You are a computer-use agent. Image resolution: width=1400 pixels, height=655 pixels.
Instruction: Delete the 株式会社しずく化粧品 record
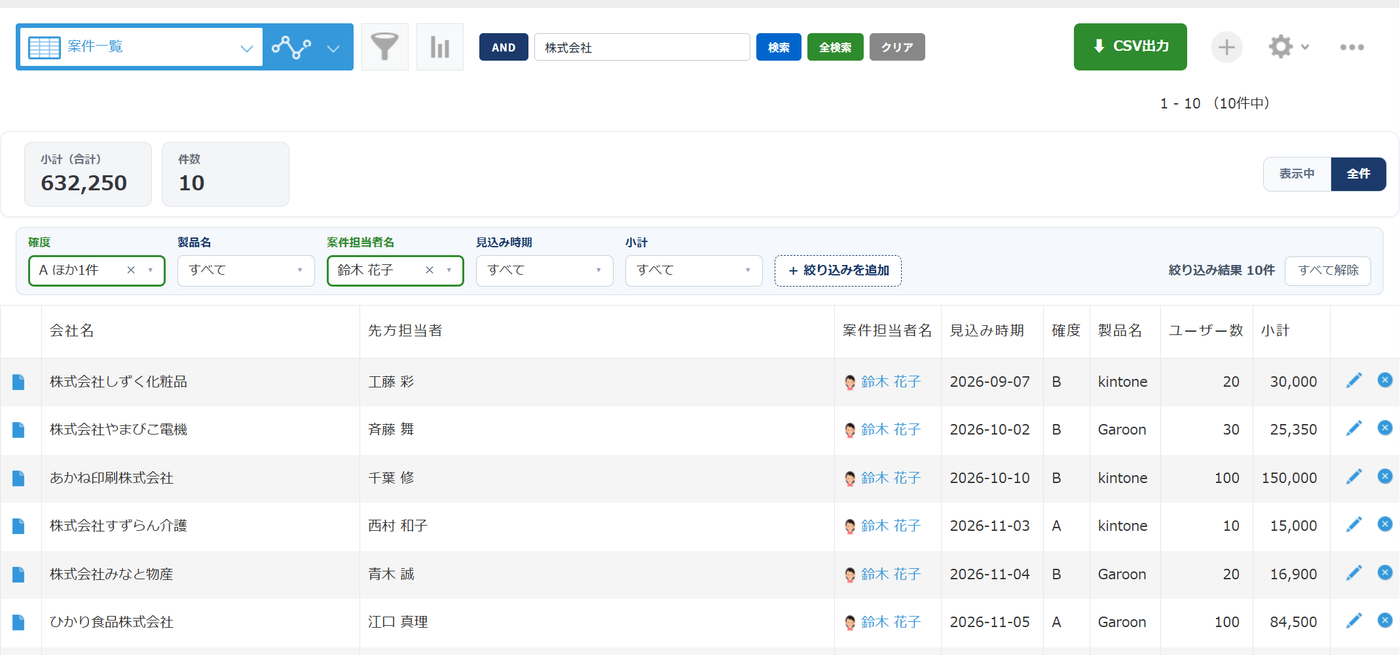(1385, 380)
